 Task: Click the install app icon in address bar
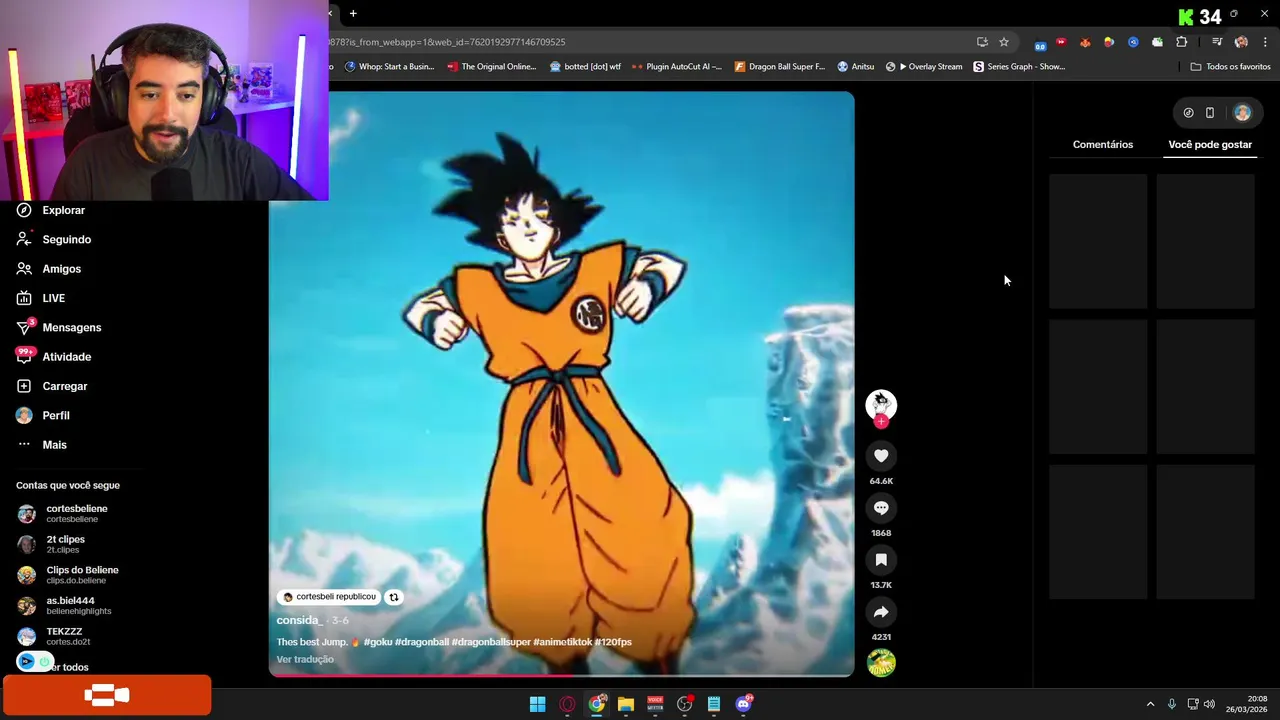pos(982,42)
